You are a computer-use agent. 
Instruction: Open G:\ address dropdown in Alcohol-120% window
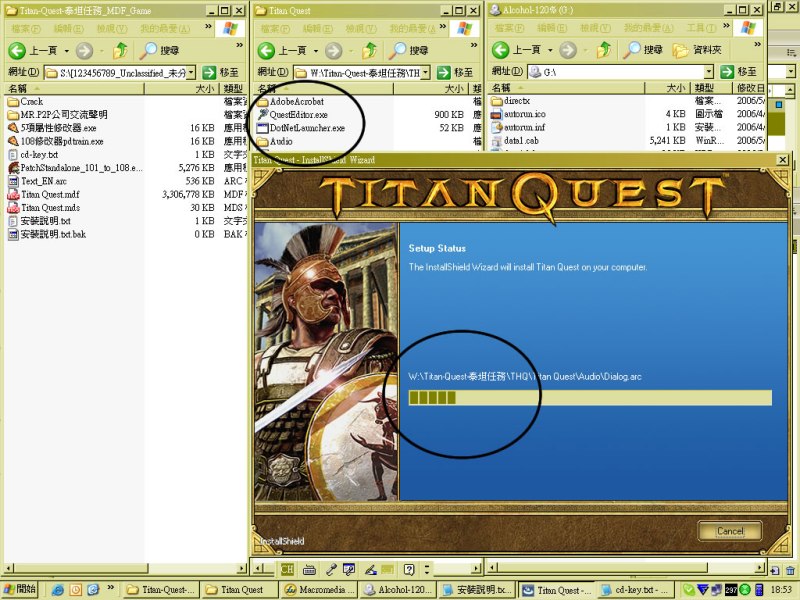(x=709, y=72)
